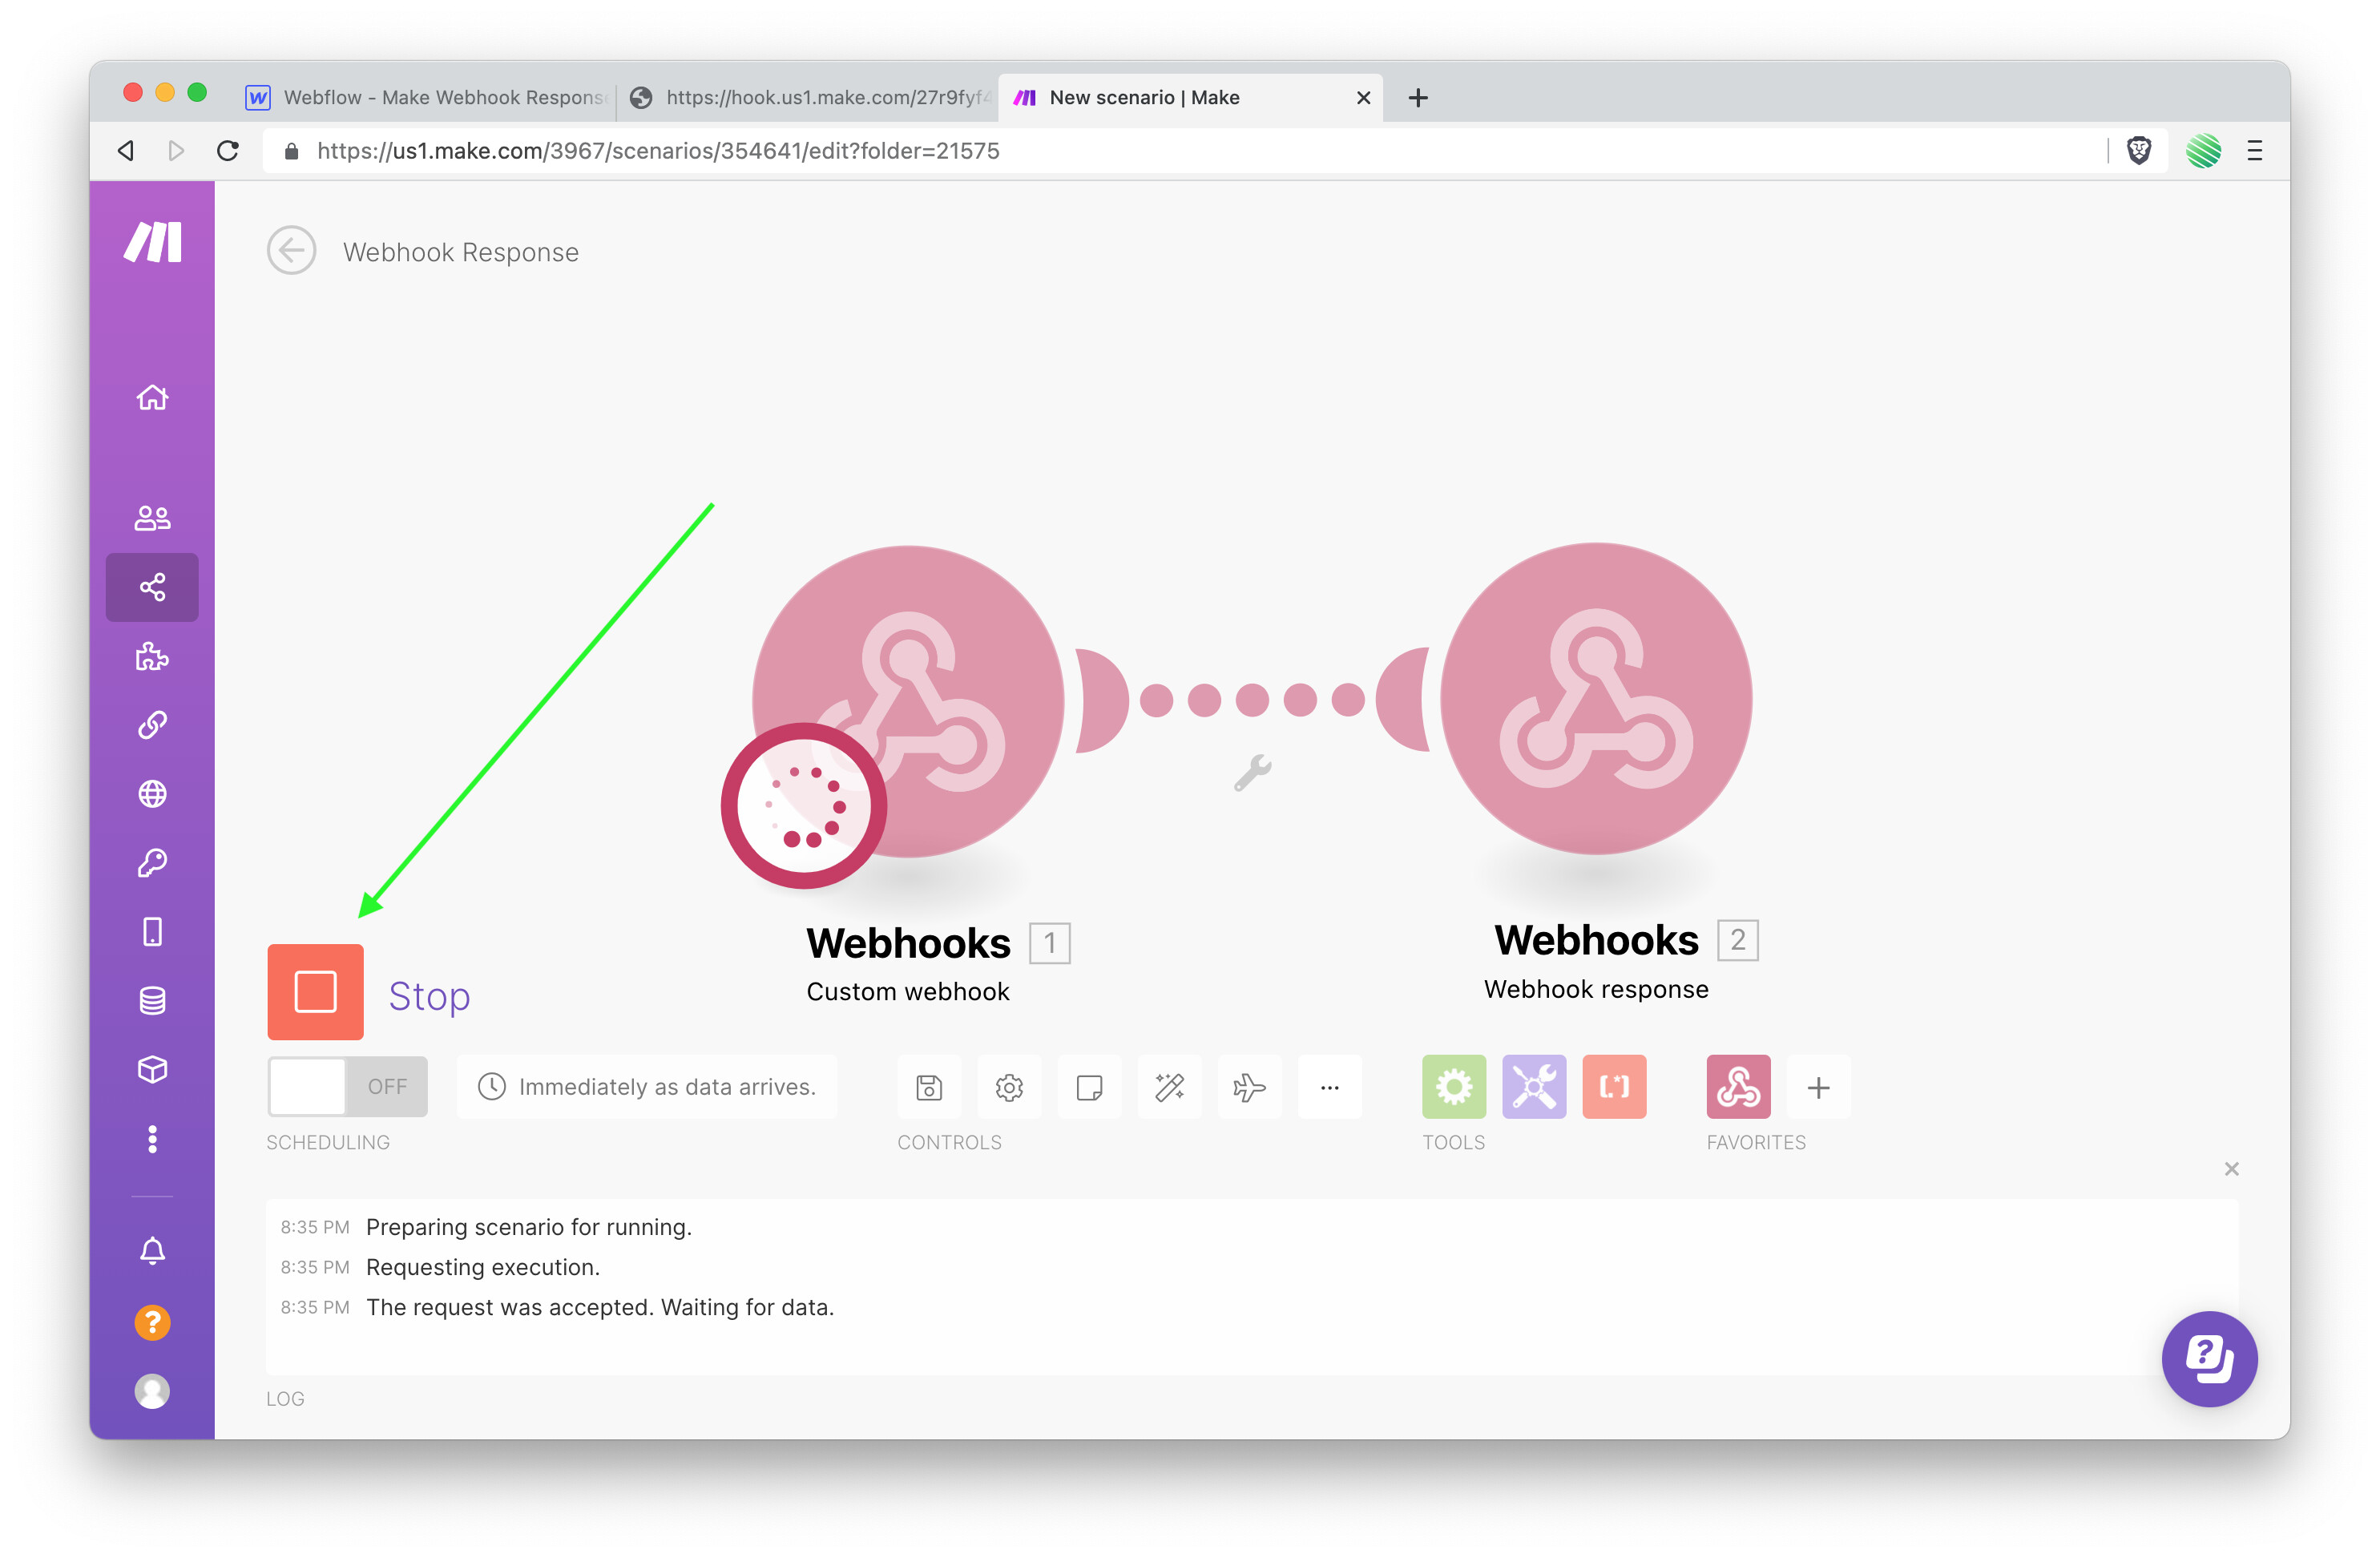The height and width of the screenshot is (1558, 2380).
Task: Open Notes icon in controls
Action: pos(1089,1087)
